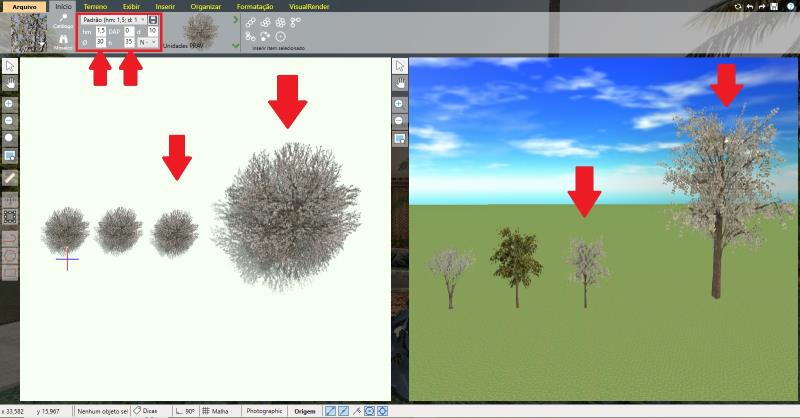Click the Mirador binoculars icon
800x418 pixels.
[x=63, y=41]
